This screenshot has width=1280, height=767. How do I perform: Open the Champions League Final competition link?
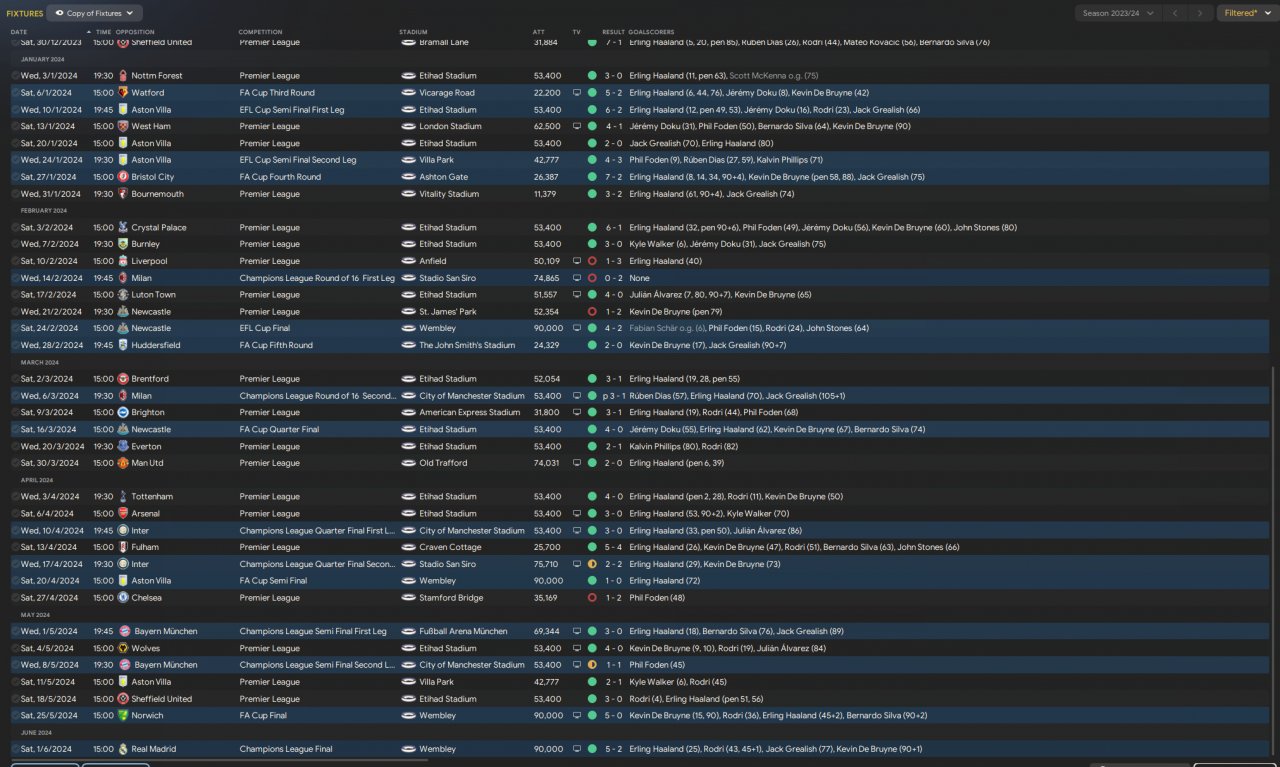click(x=288, y=749)
